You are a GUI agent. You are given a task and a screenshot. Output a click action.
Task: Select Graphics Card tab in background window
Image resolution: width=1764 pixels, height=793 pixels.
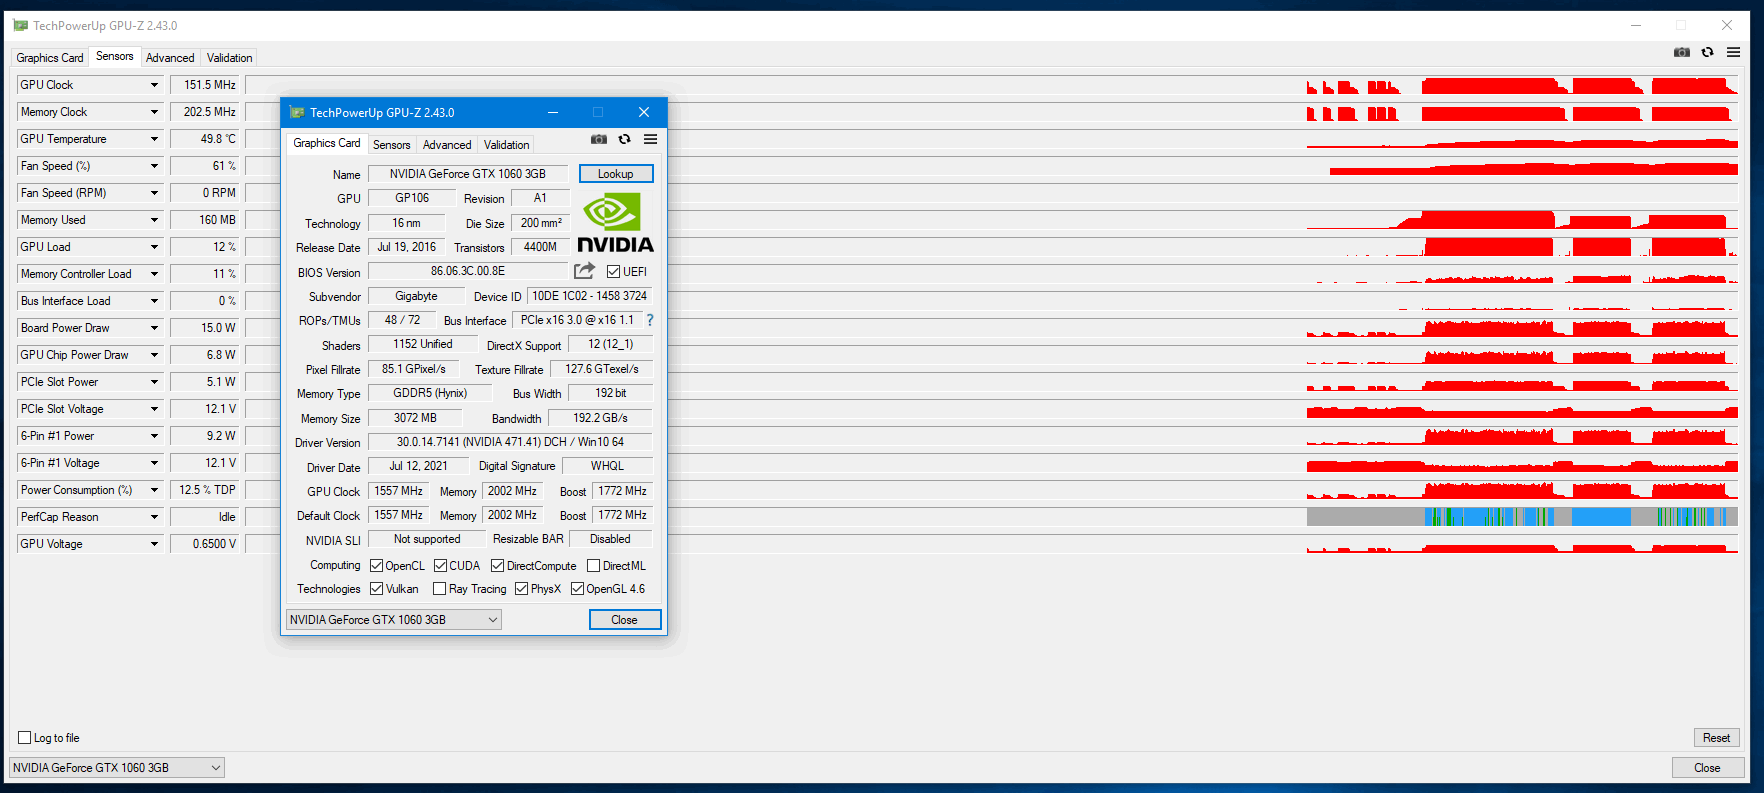pos(50,58)
